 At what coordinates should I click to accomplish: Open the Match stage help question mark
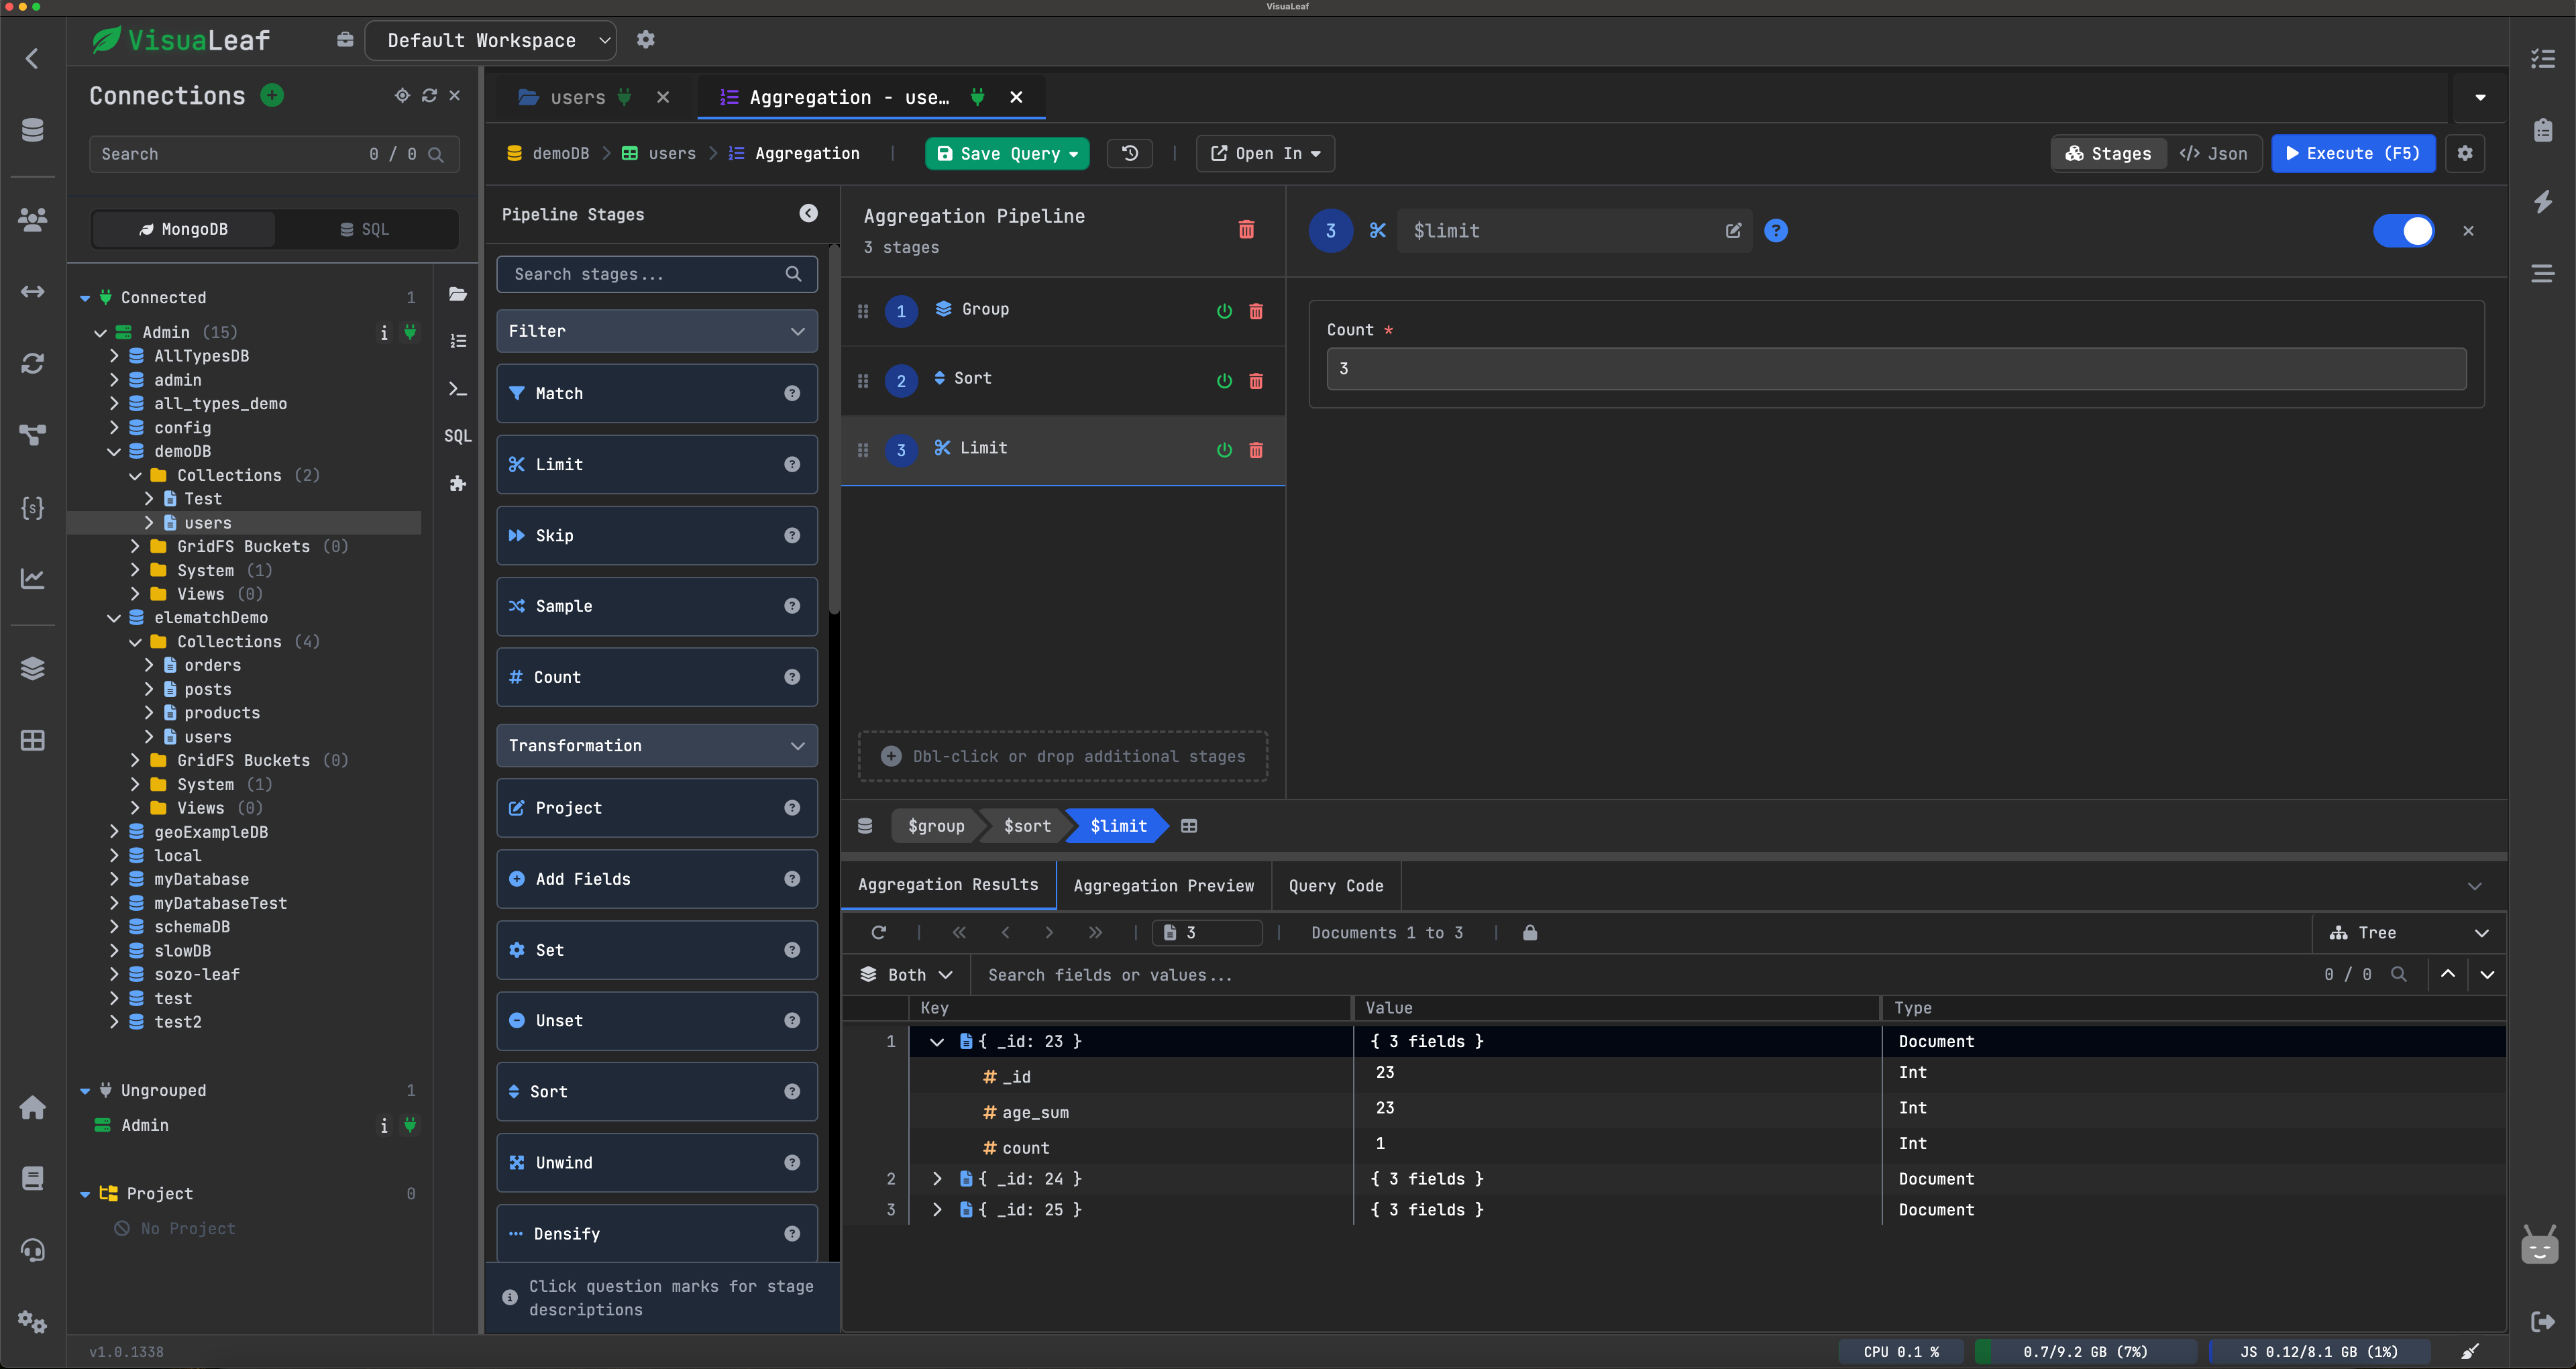[792, 393]
